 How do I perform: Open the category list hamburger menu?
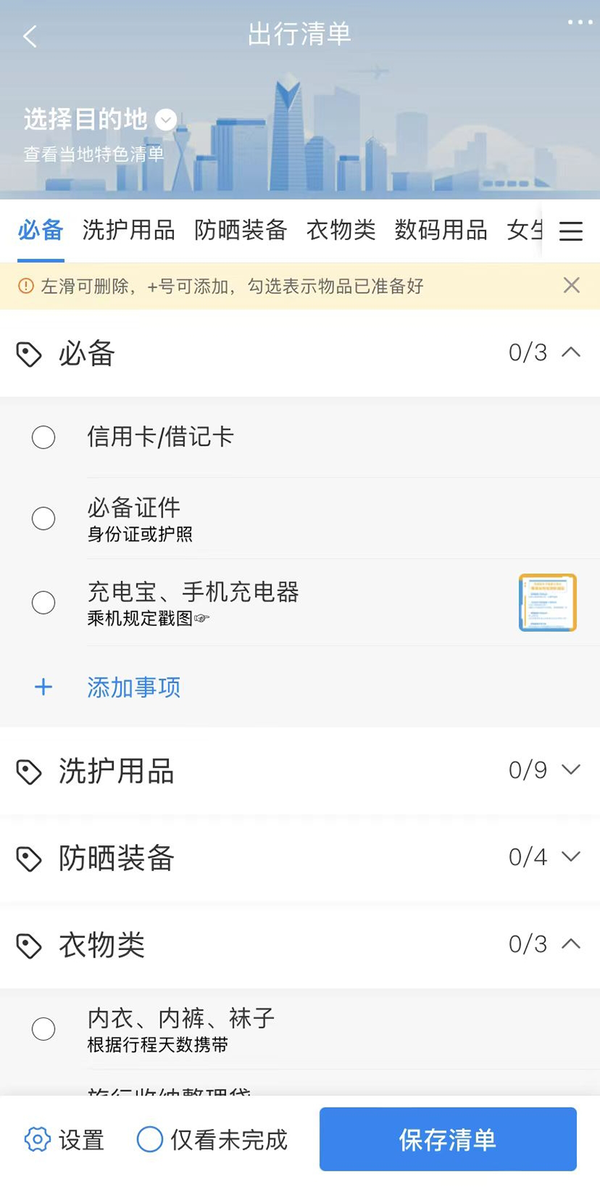571,231
